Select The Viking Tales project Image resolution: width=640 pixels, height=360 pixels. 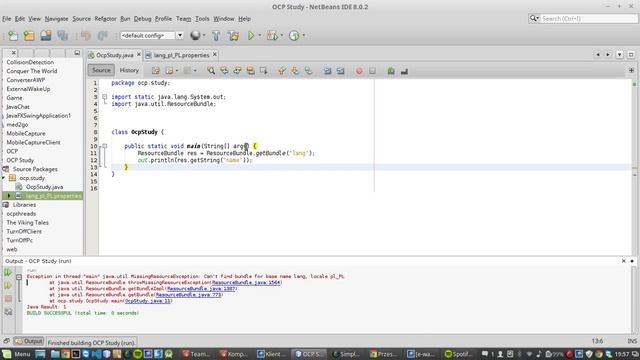[x=27, y=222]
